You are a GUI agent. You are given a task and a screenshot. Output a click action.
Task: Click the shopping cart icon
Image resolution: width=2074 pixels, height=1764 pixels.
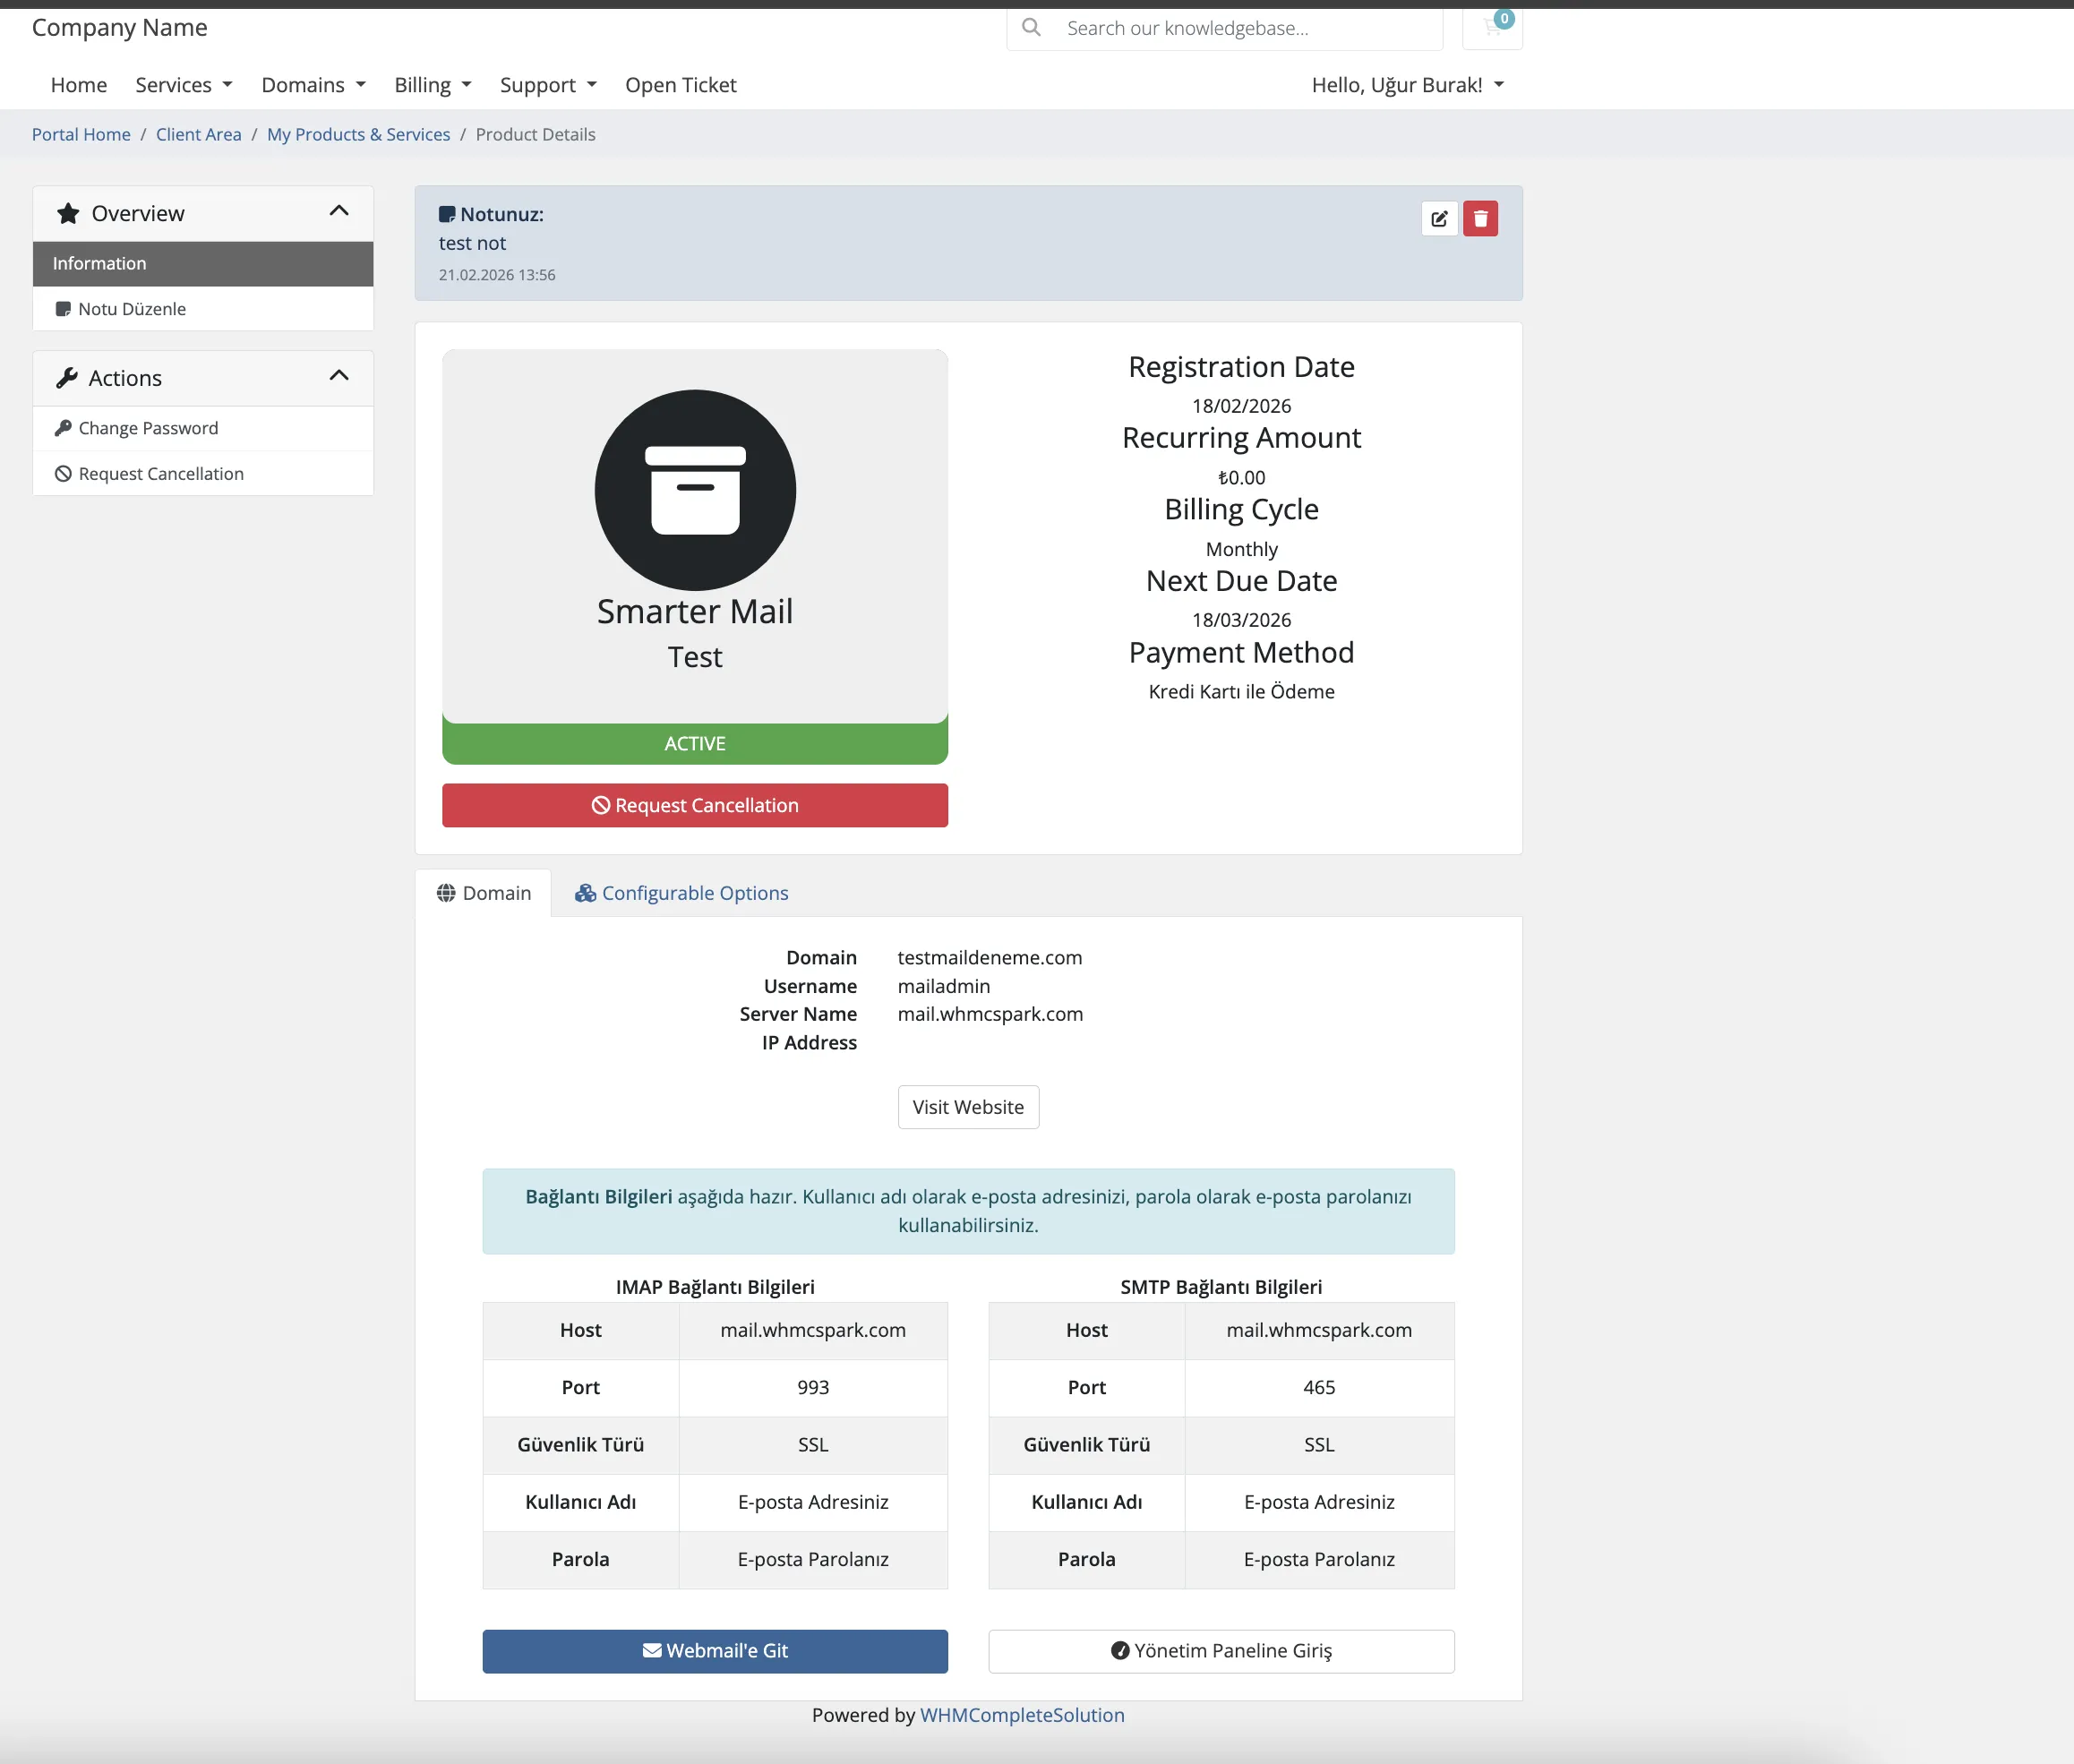(x=1492, y=27)
